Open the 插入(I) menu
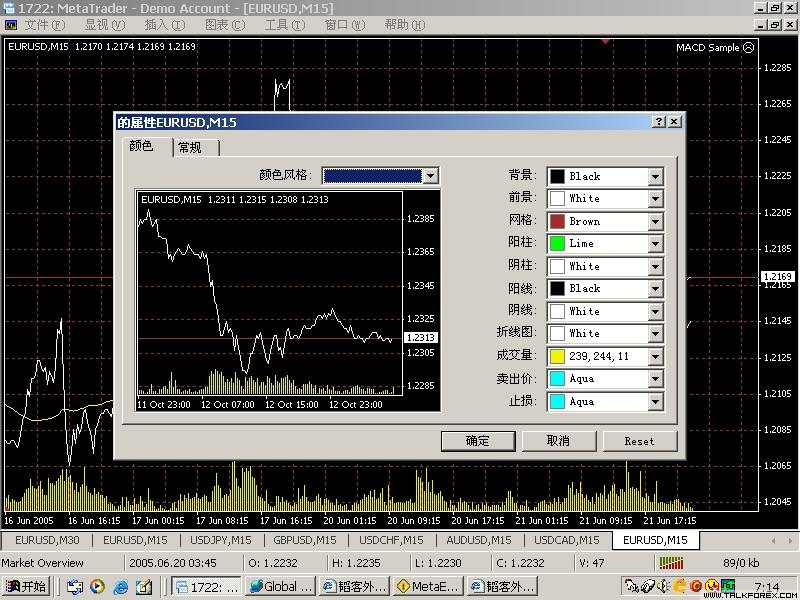 point(165,24)
